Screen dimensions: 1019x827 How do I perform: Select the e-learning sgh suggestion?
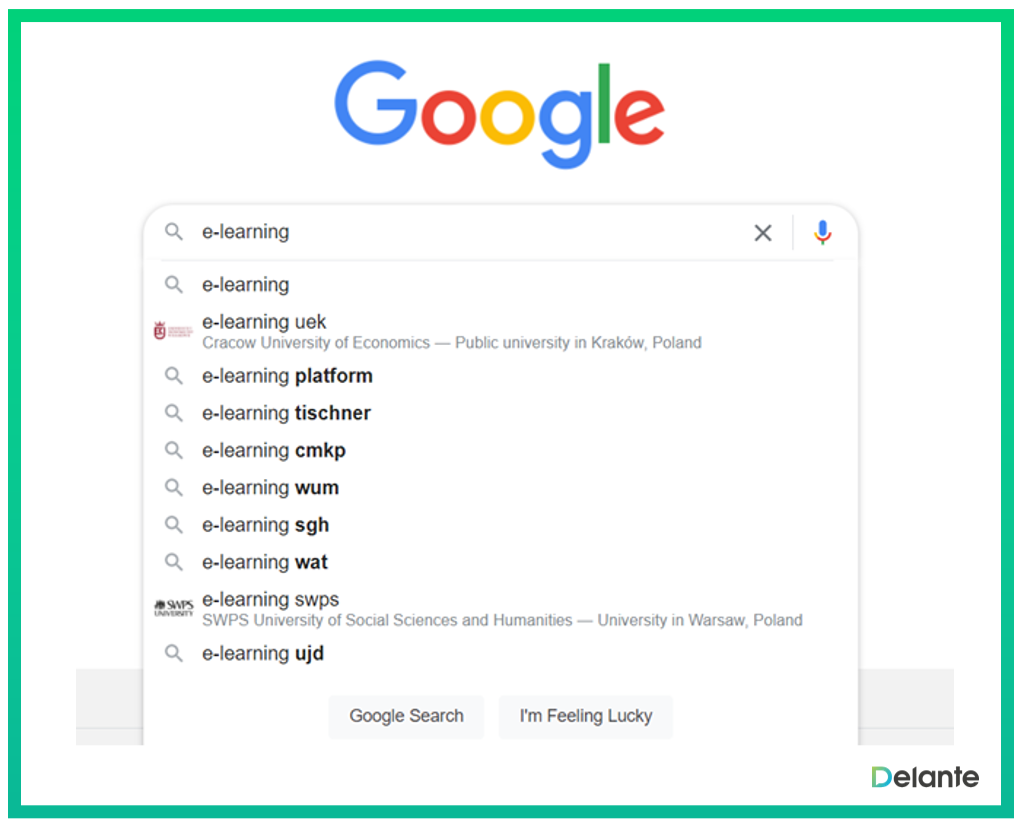click(265, 525)
